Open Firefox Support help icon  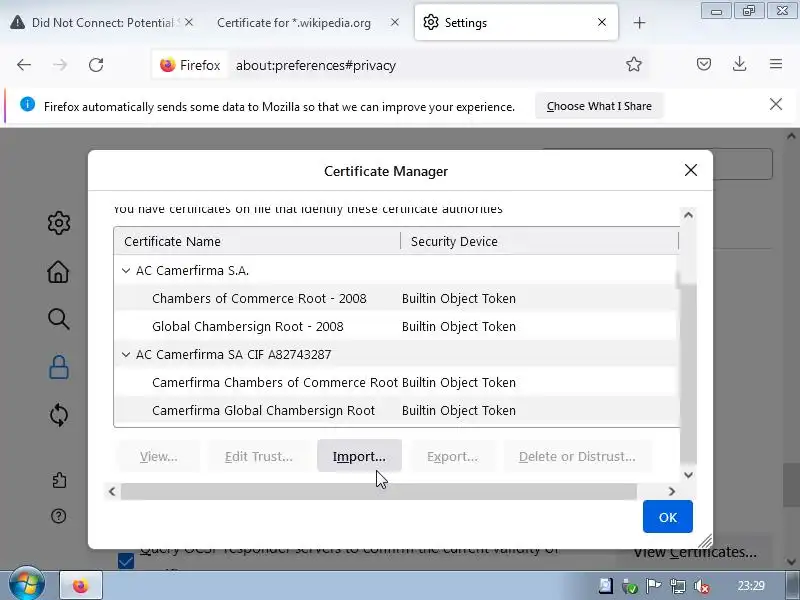point(59,516)
